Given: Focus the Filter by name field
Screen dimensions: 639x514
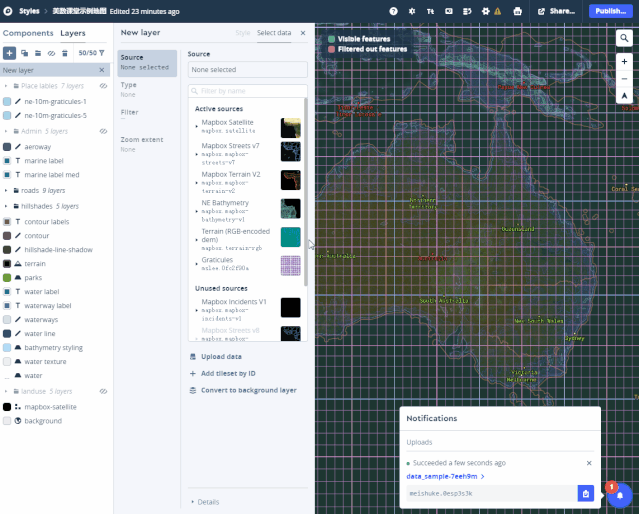Looking at the screenshot, I should tap(248, 91).
